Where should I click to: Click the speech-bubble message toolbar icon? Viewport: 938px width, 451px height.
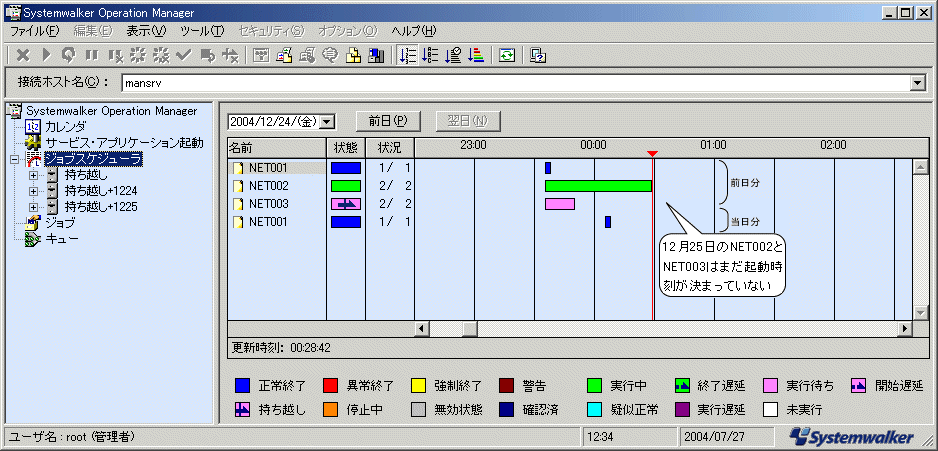(x=330, y=56)
